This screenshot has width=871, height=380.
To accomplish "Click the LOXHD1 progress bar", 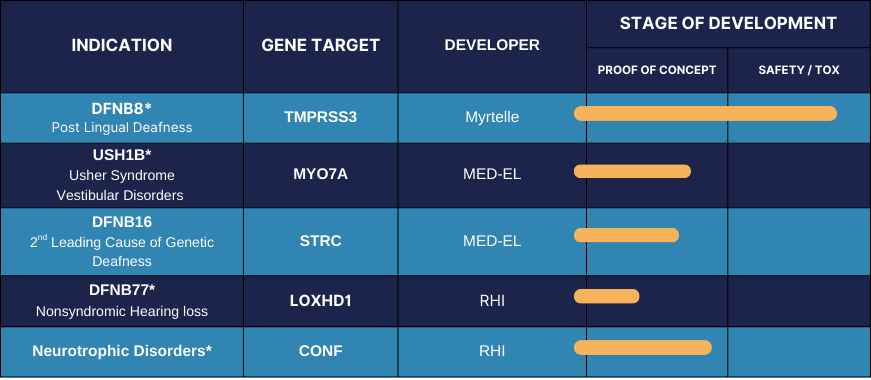I will click(607, 296).
